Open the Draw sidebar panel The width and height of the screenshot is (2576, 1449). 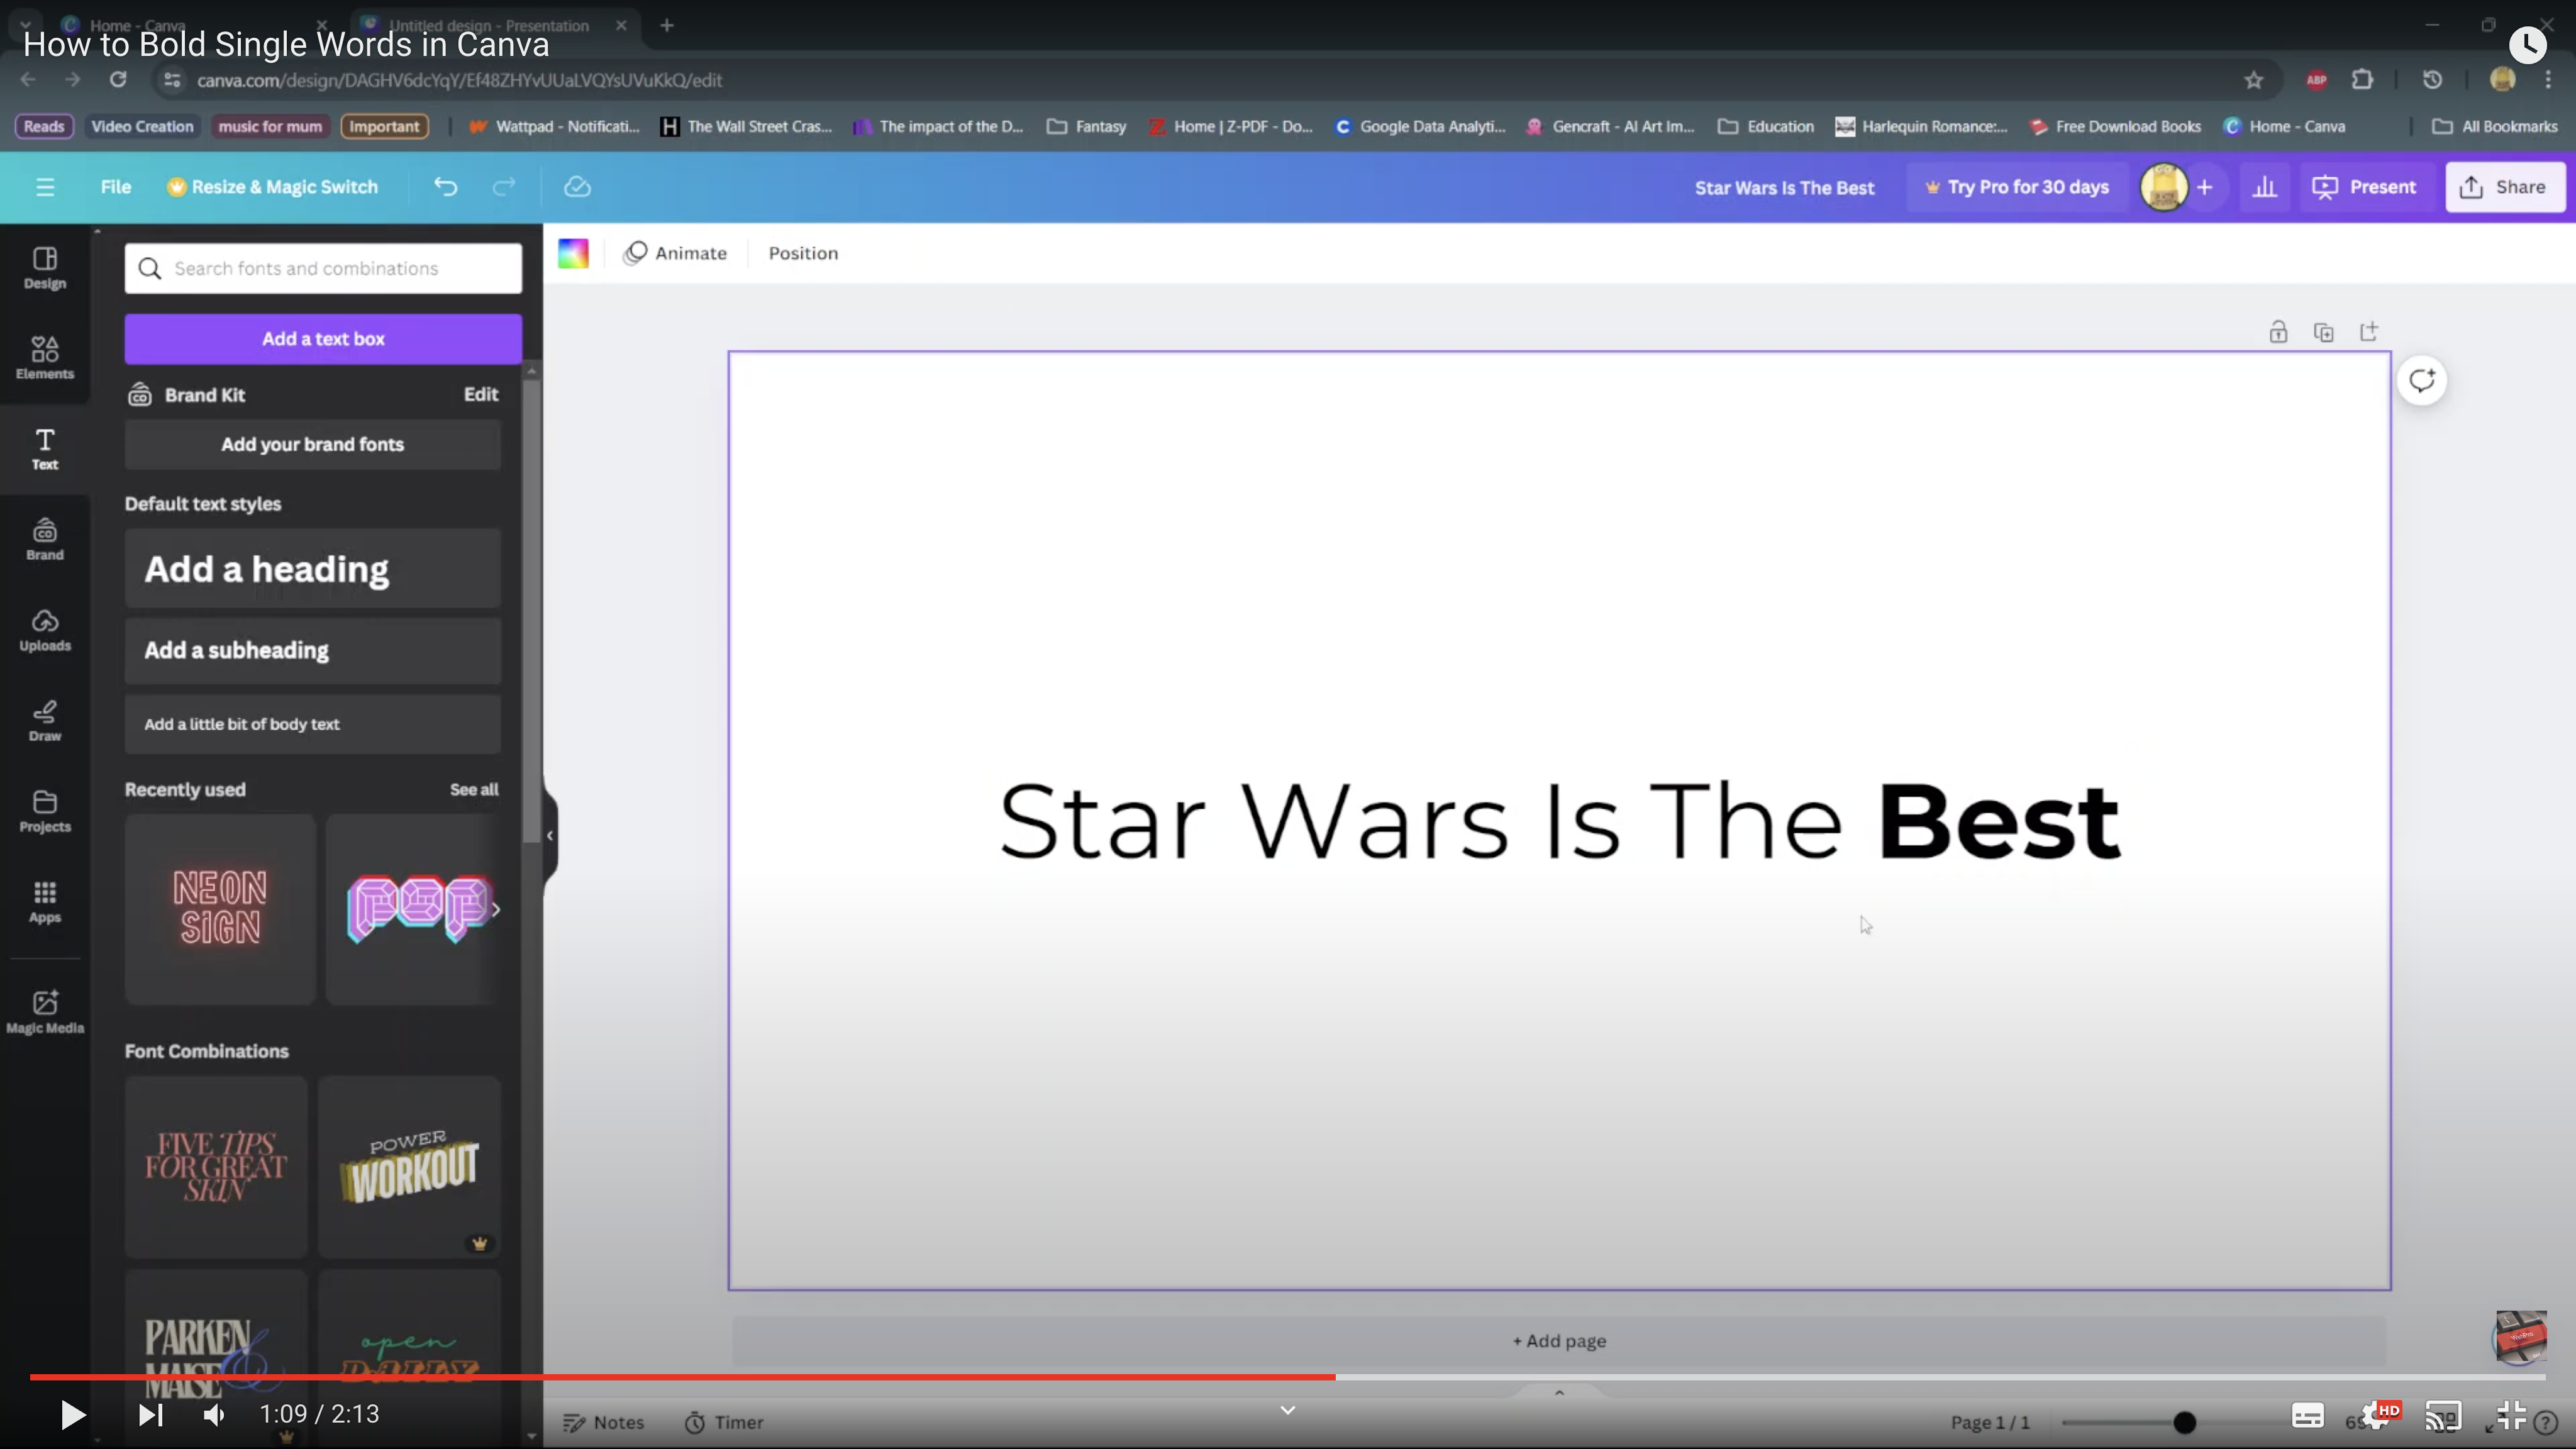point(45,720)
